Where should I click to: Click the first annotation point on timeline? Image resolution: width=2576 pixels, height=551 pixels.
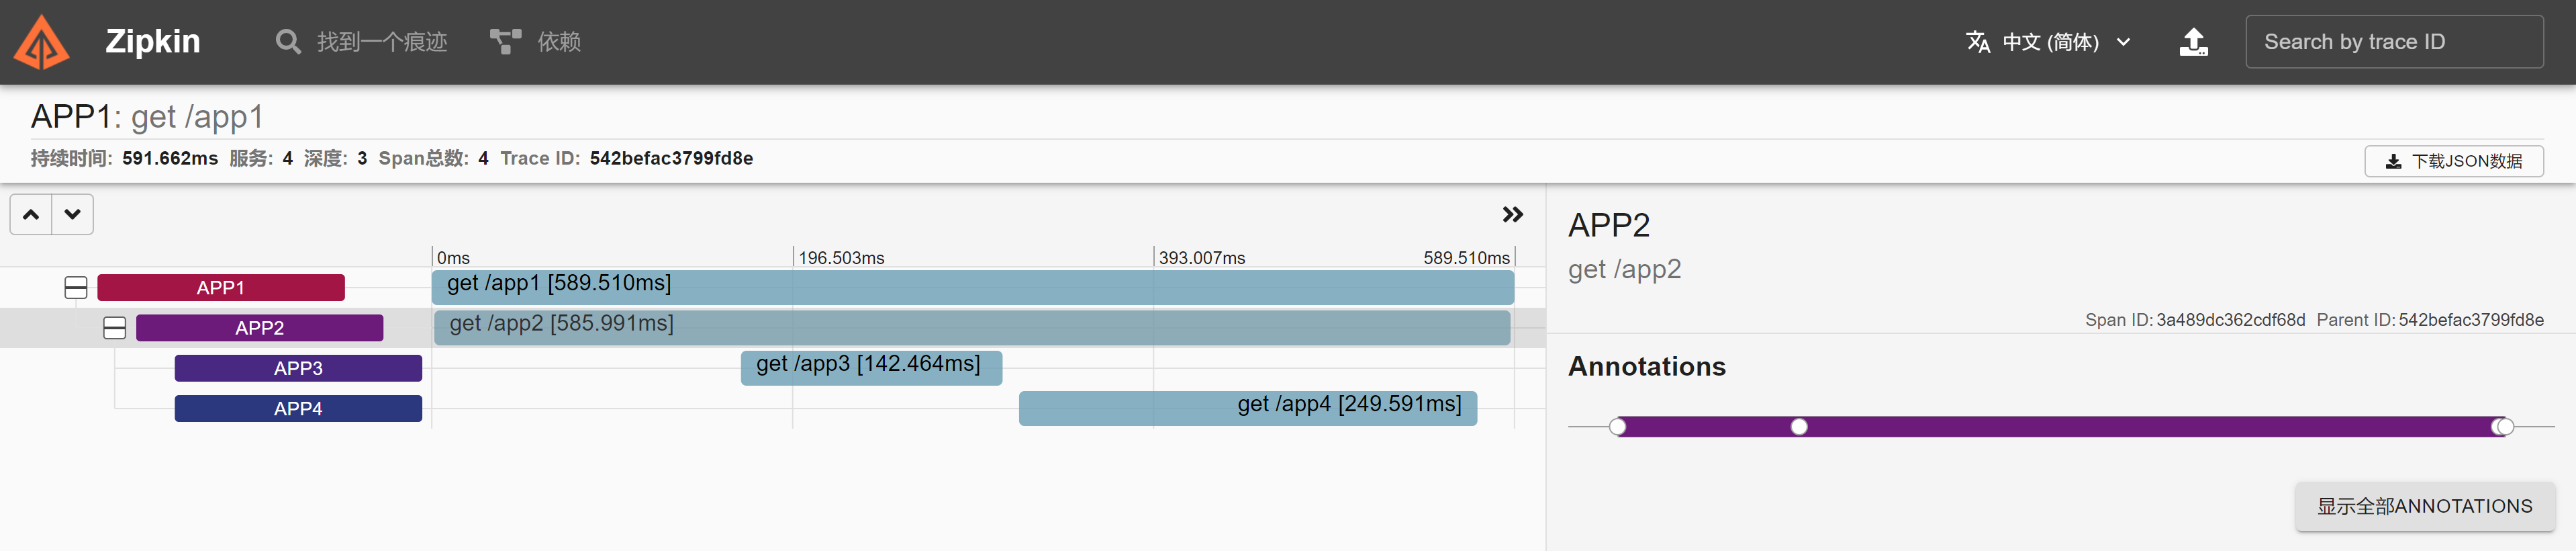point(1618,427)
